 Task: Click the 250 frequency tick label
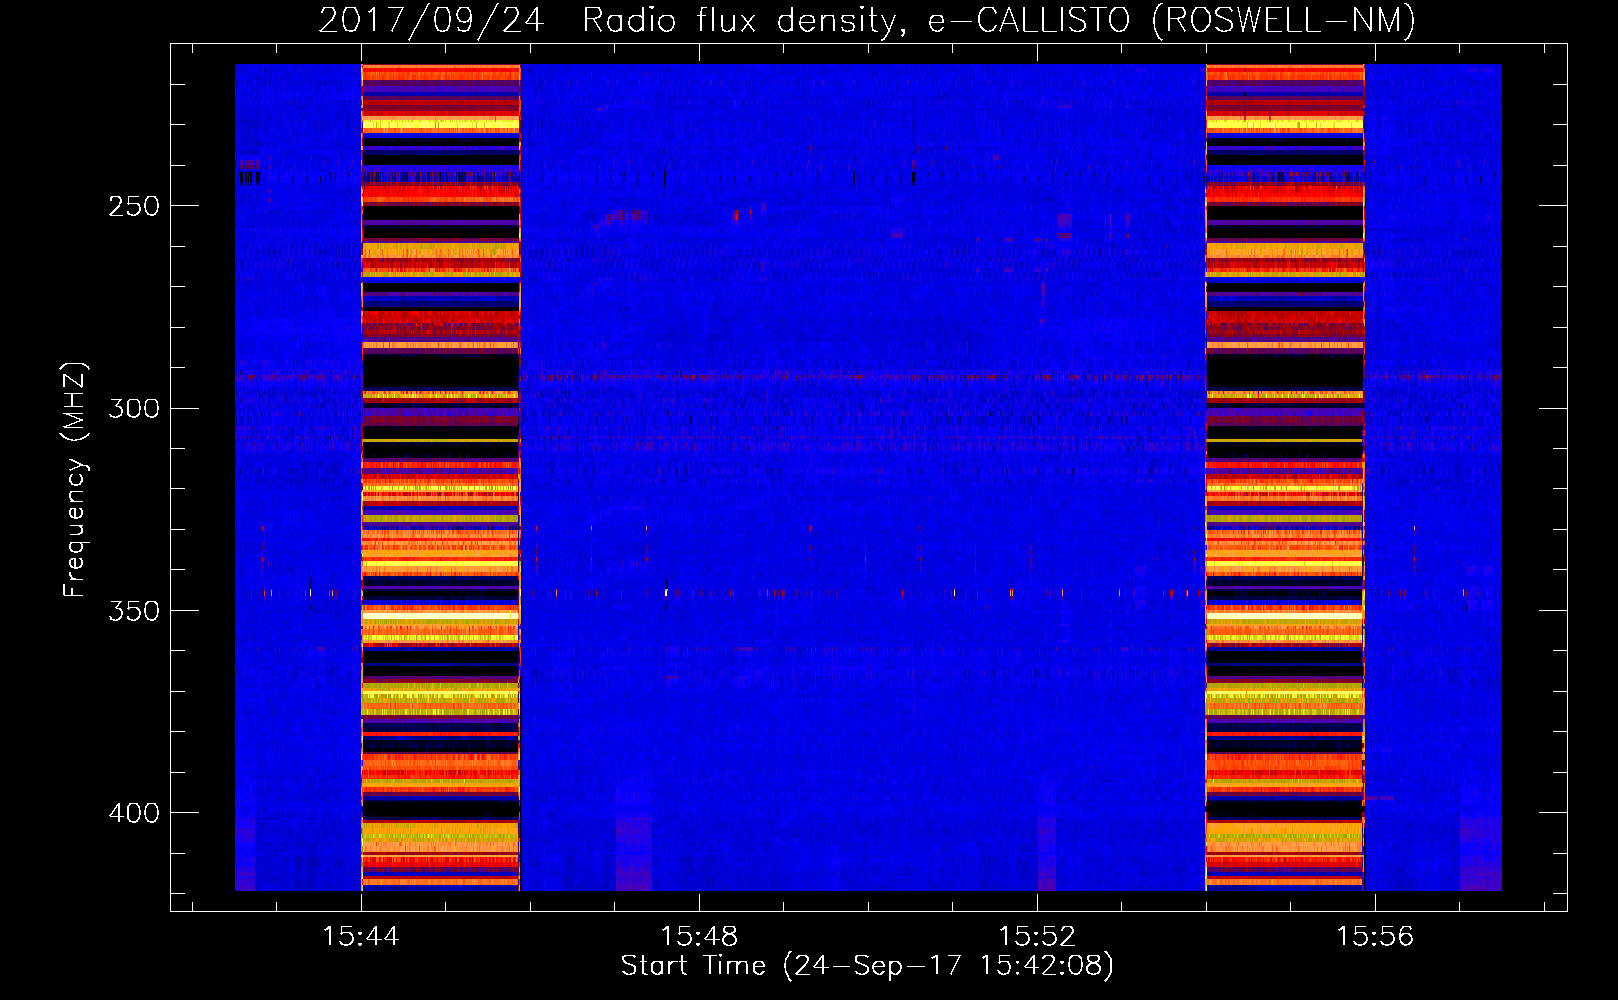coord(134,206)
